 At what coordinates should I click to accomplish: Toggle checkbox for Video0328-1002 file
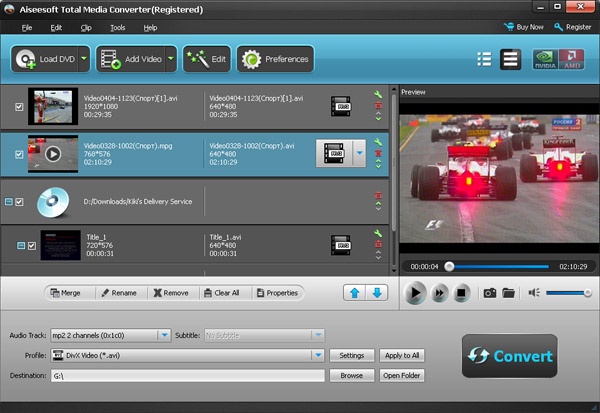point(19,153)
